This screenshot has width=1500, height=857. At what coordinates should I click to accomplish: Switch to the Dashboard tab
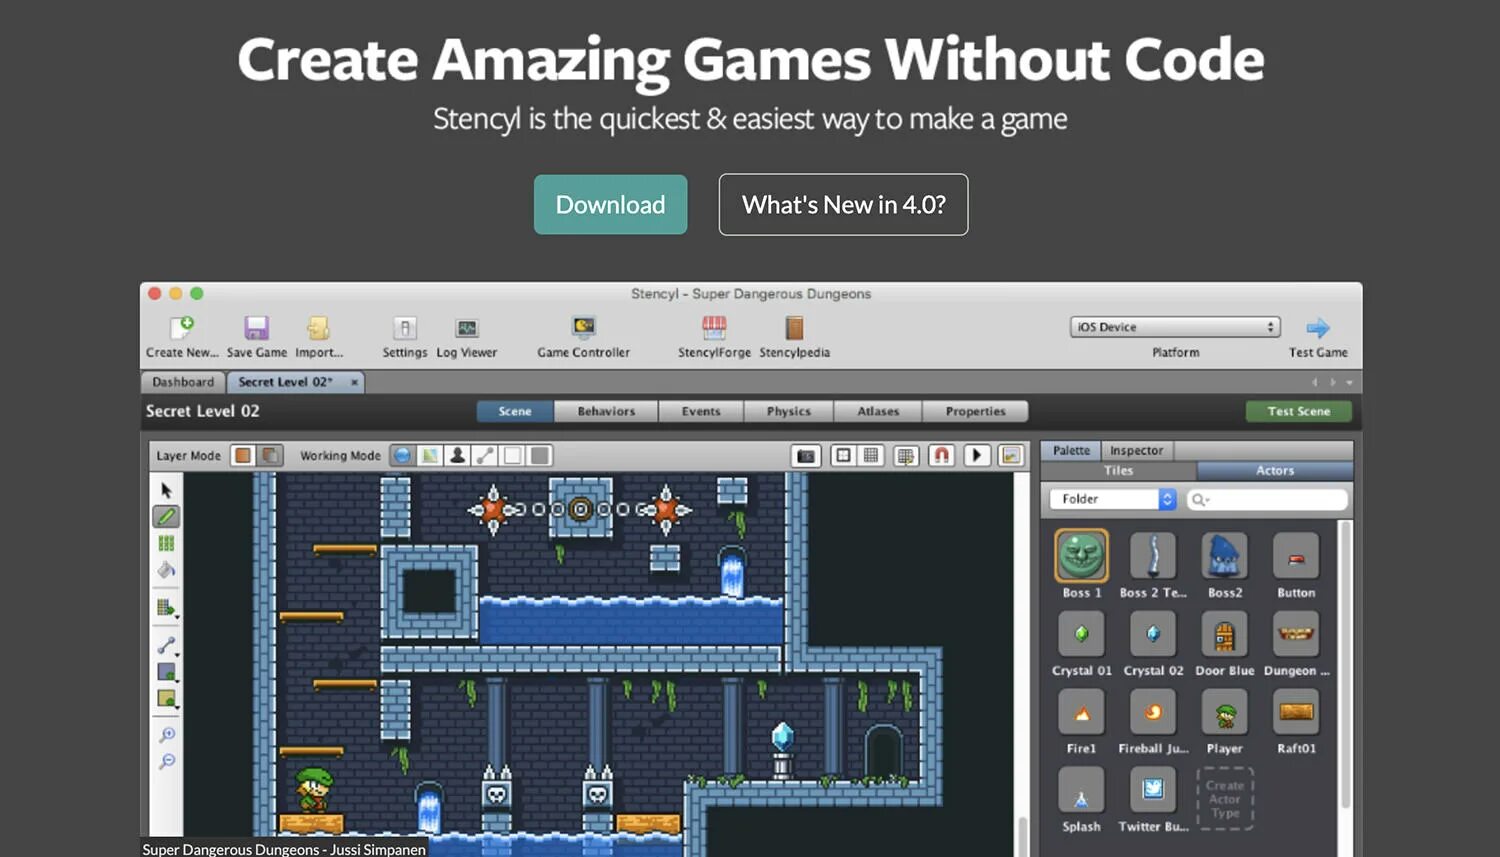(183, 382)
